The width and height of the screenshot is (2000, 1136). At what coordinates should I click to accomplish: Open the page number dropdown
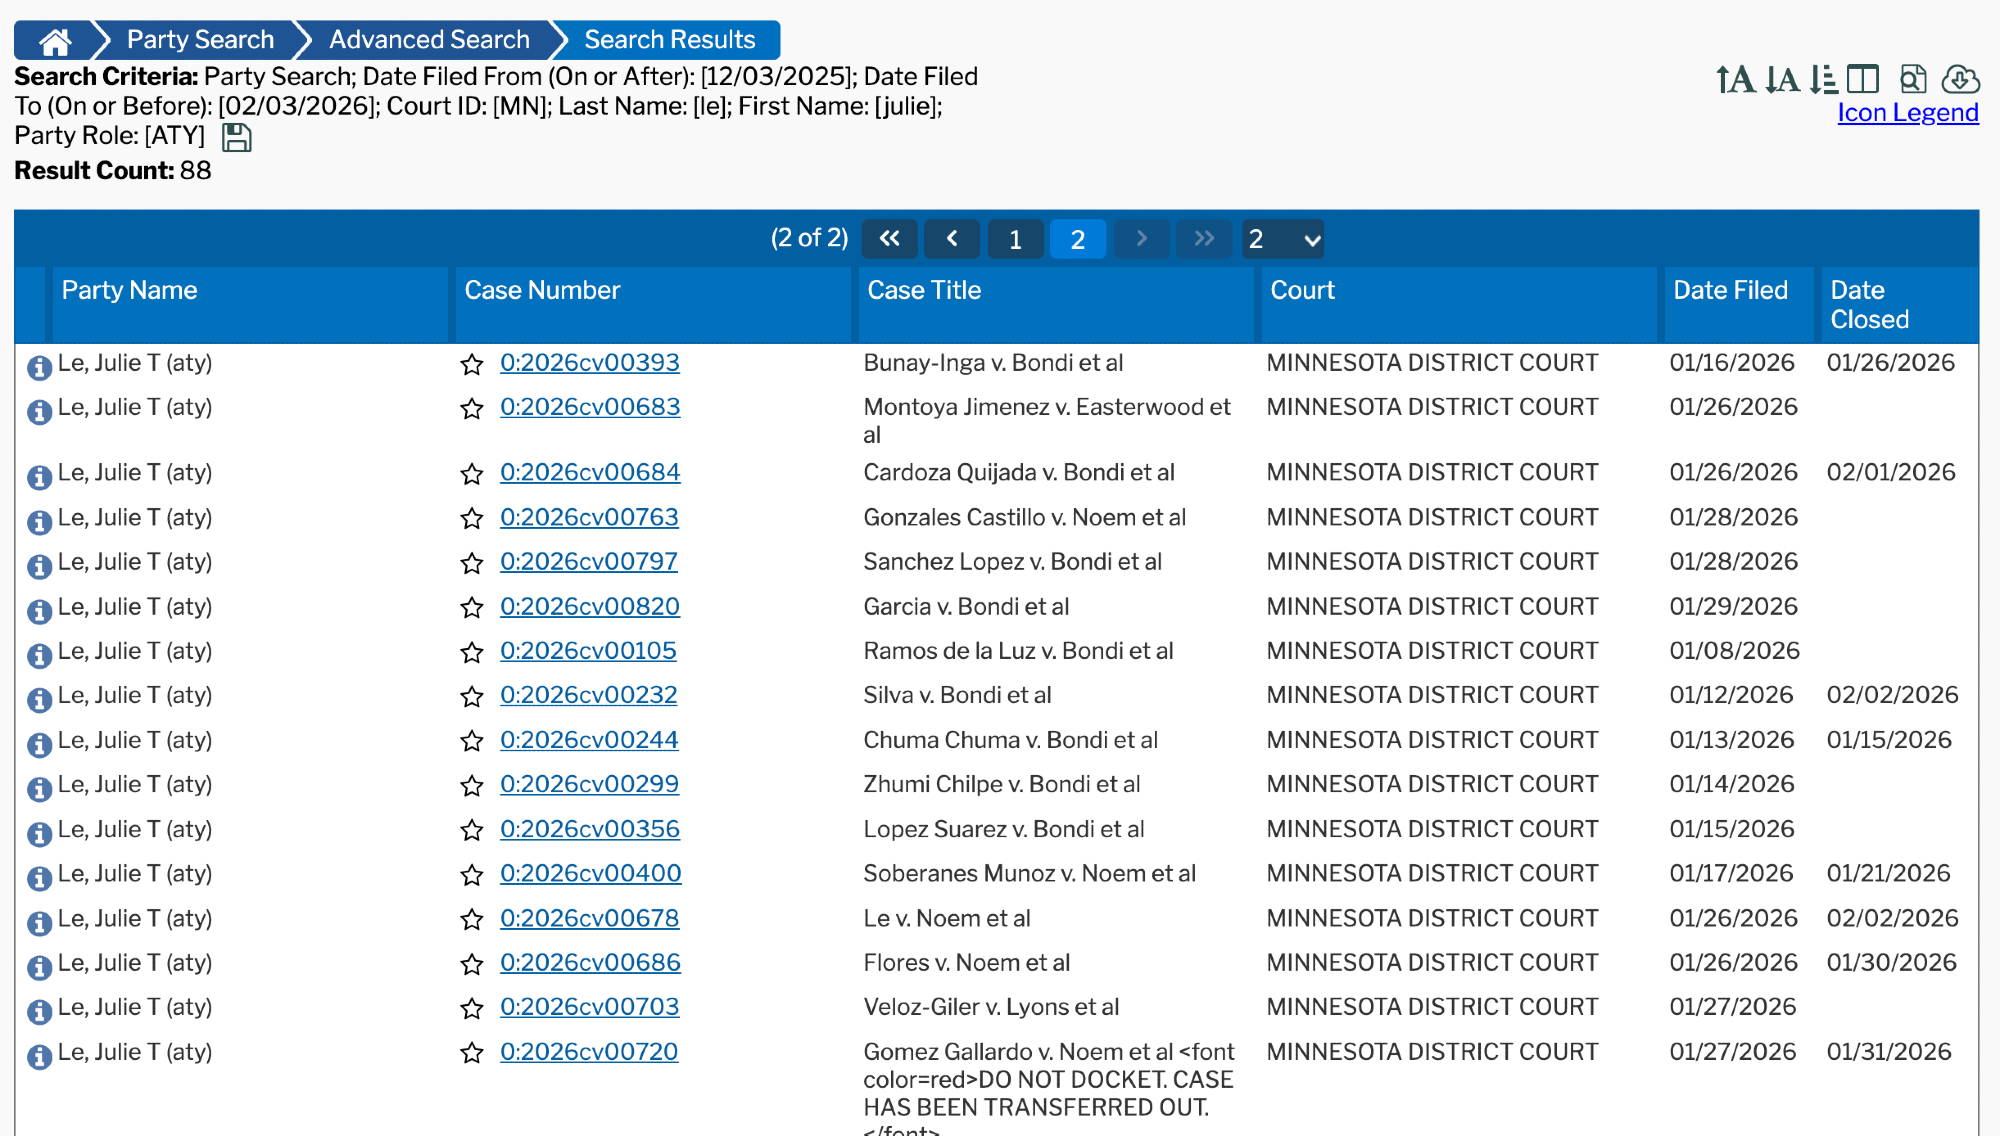click(1283, 240)
